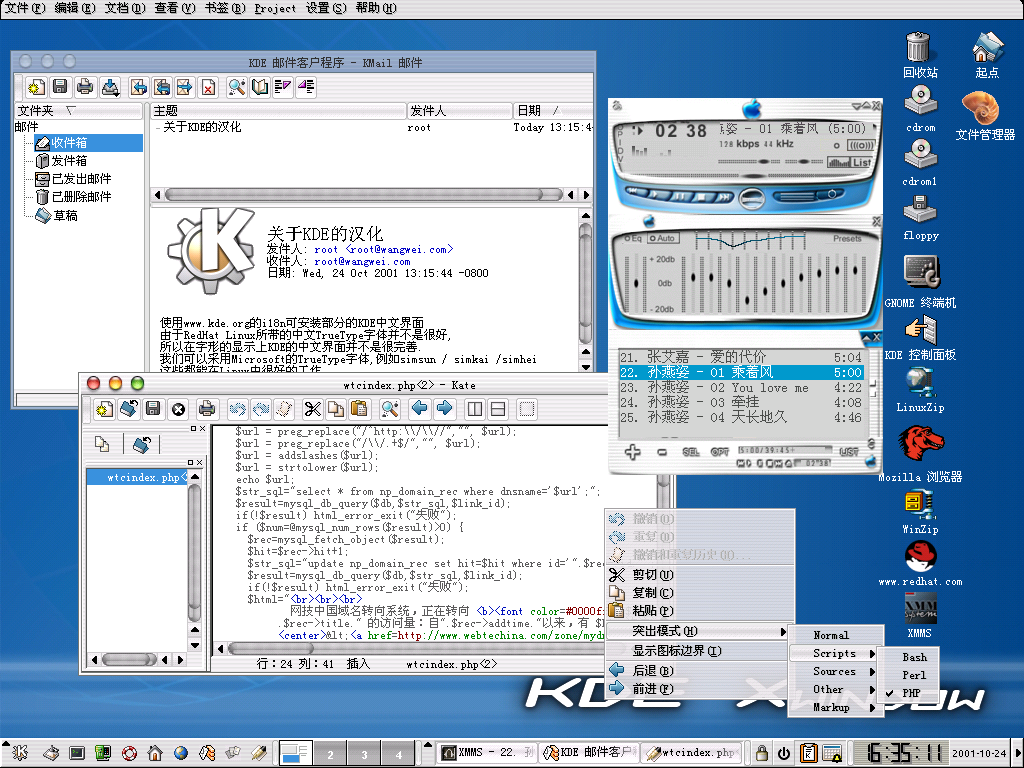This screenshot has width=1024, height=768.
Task: Click Kate cut scissors toolbar icon
Action: point(313,409)
